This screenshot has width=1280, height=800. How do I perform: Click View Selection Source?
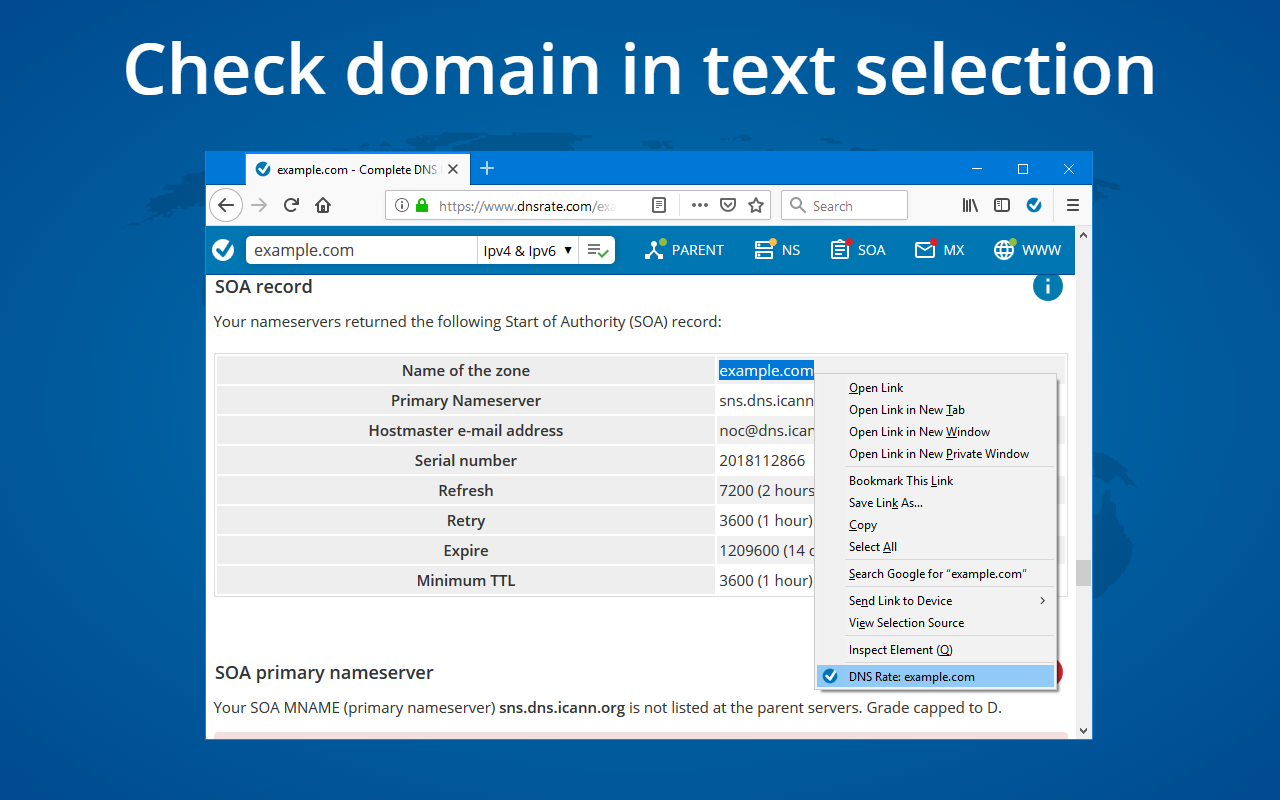click(936, 623)
